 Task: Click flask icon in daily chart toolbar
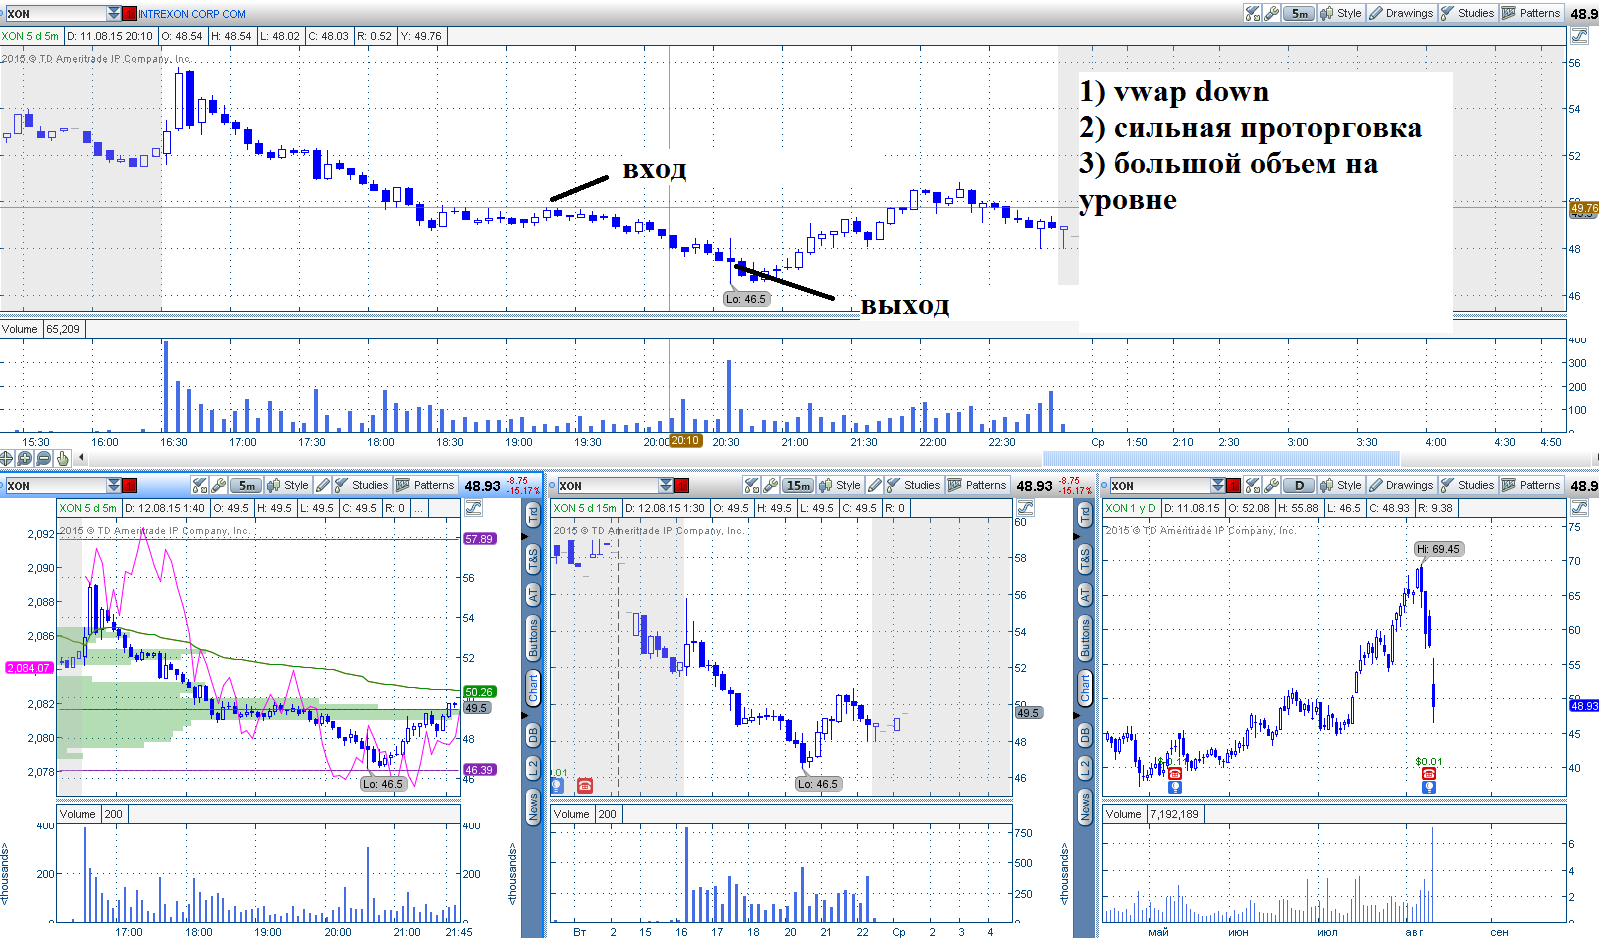click(x=1252, y=485)
